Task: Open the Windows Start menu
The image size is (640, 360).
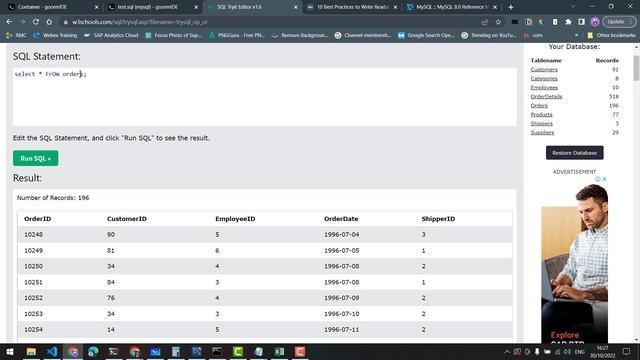Action: [x=10, y=351]
